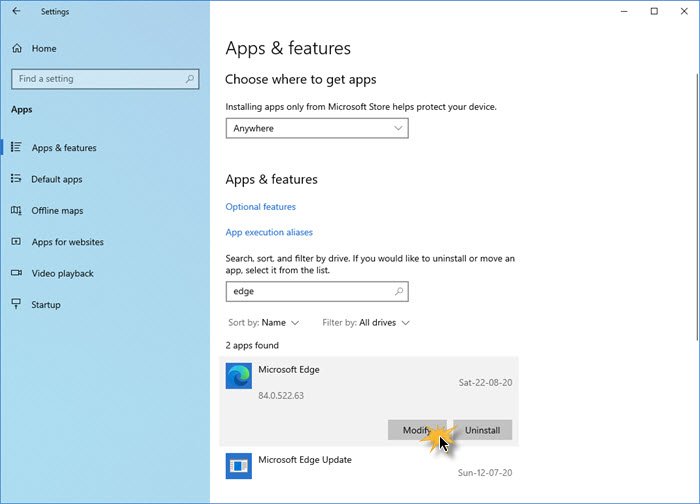Click magnifier in Find a setting box
700x504 pixels.
click(x=190, y=79)
